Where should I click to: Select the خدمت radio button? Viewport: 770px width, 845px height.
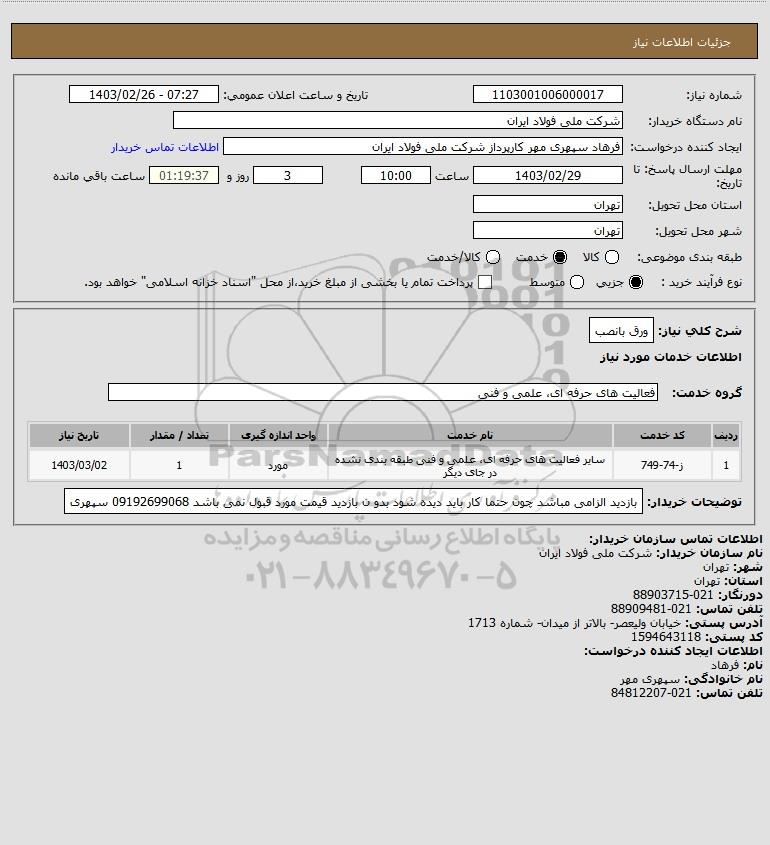[x=560, y=258]
